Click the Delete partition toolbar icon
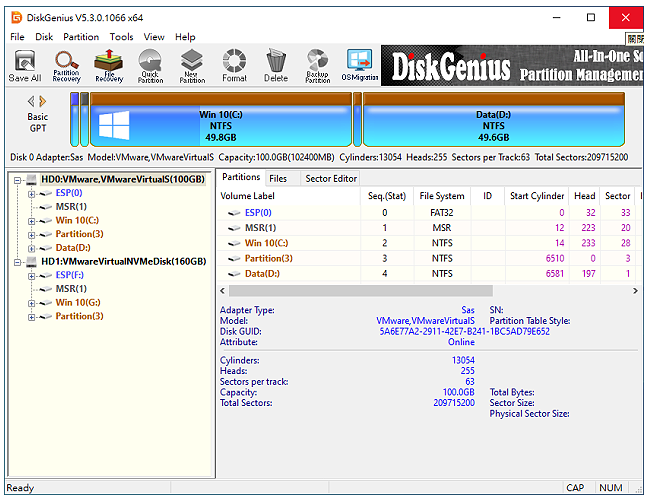 [x=276, y=66]
